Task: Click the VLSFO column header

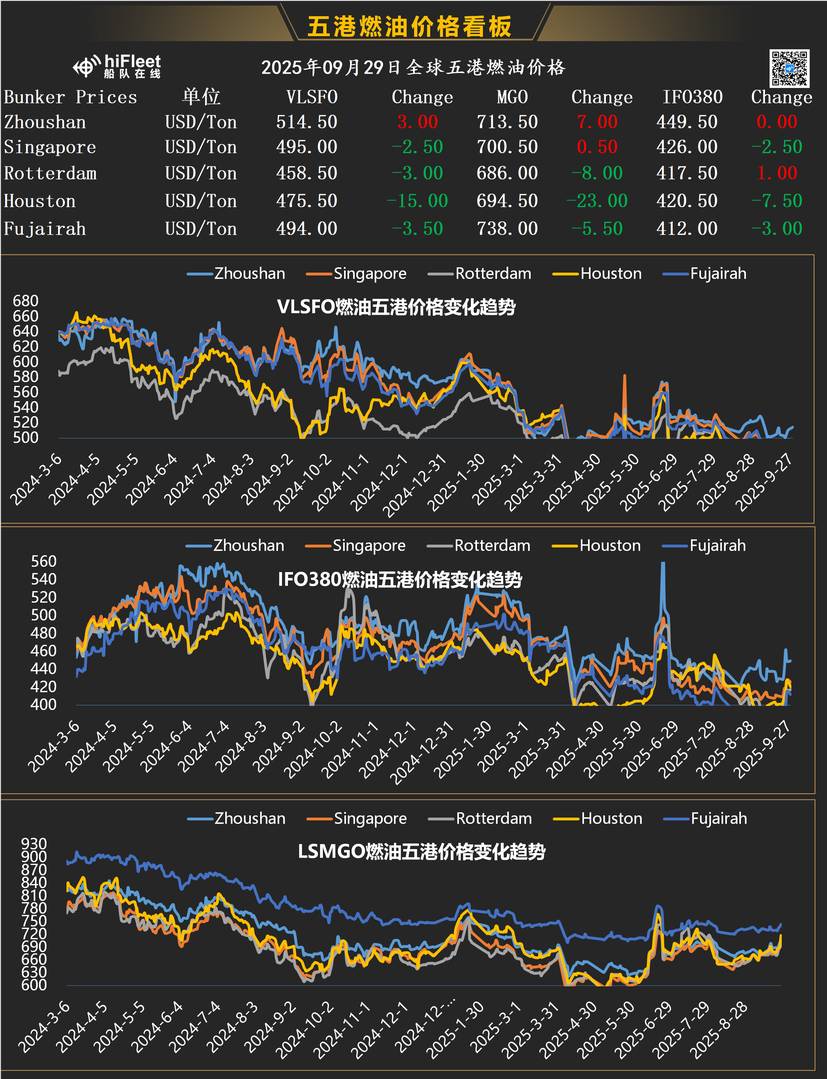Action: (311, 97)
